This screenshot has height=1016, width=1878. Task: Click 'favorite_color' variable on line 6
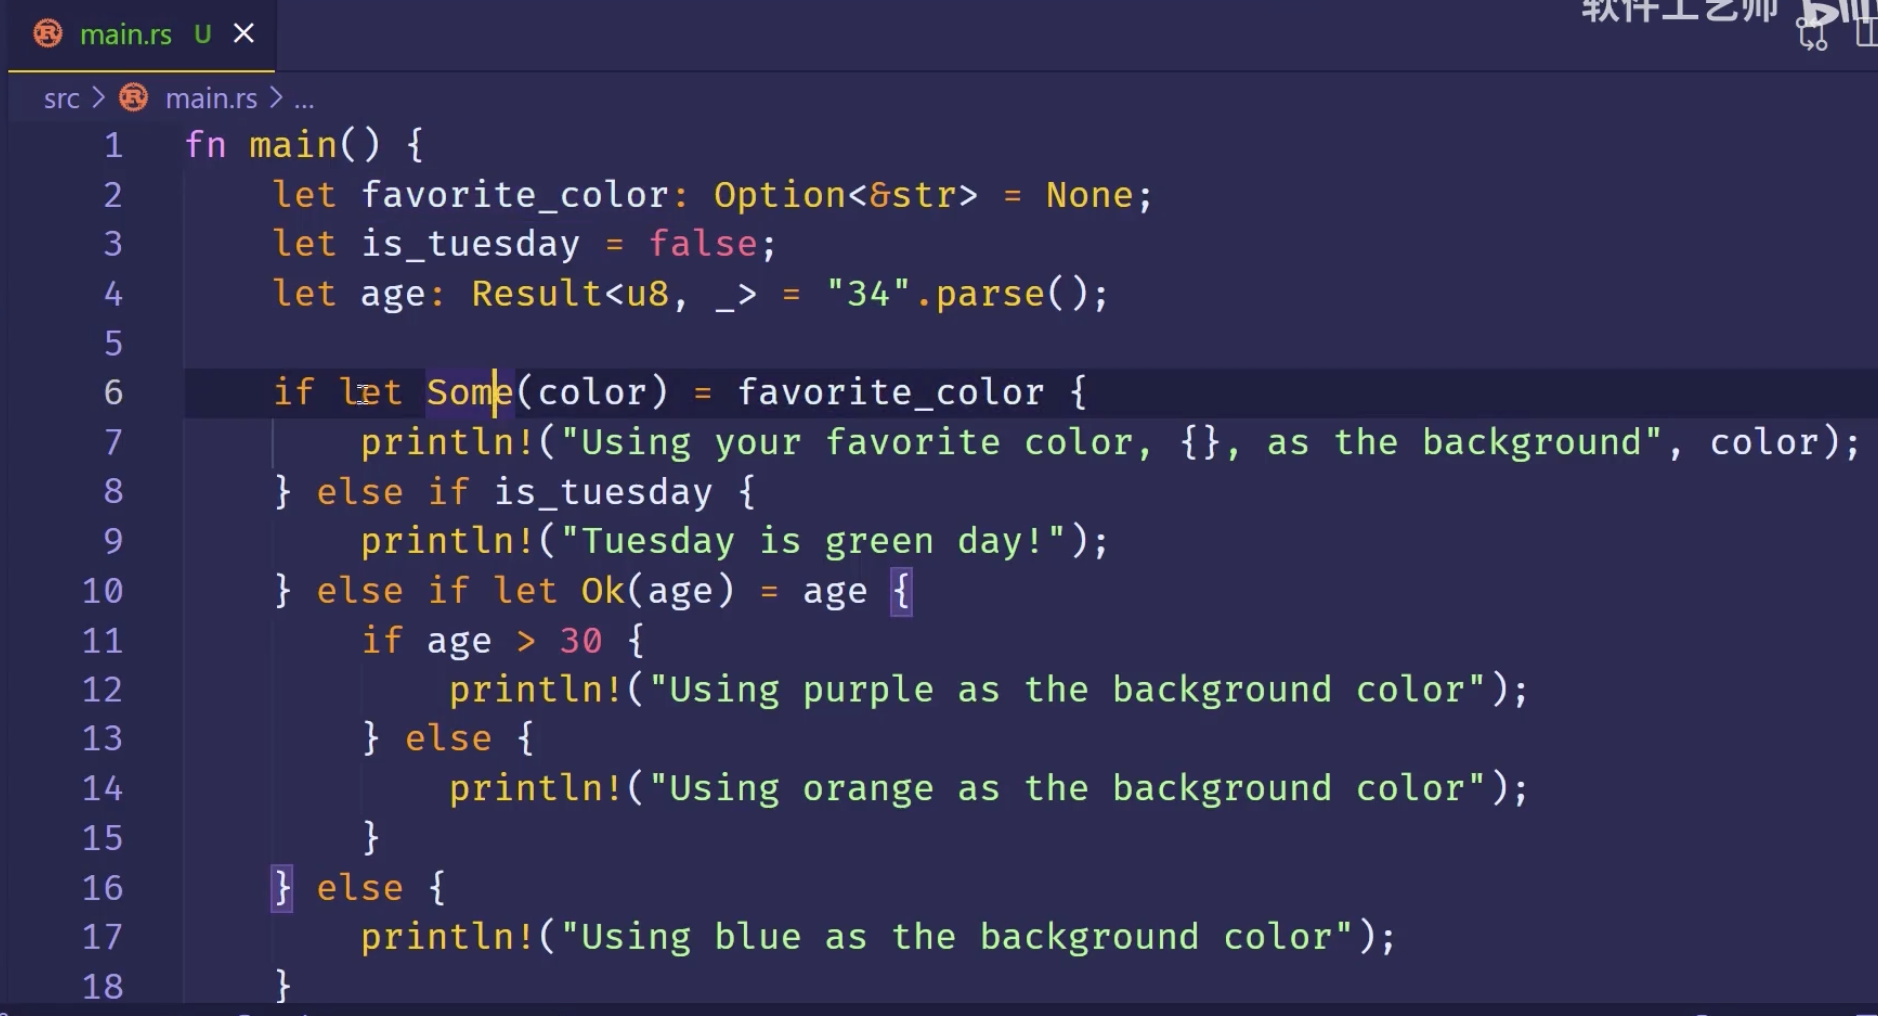890,392
